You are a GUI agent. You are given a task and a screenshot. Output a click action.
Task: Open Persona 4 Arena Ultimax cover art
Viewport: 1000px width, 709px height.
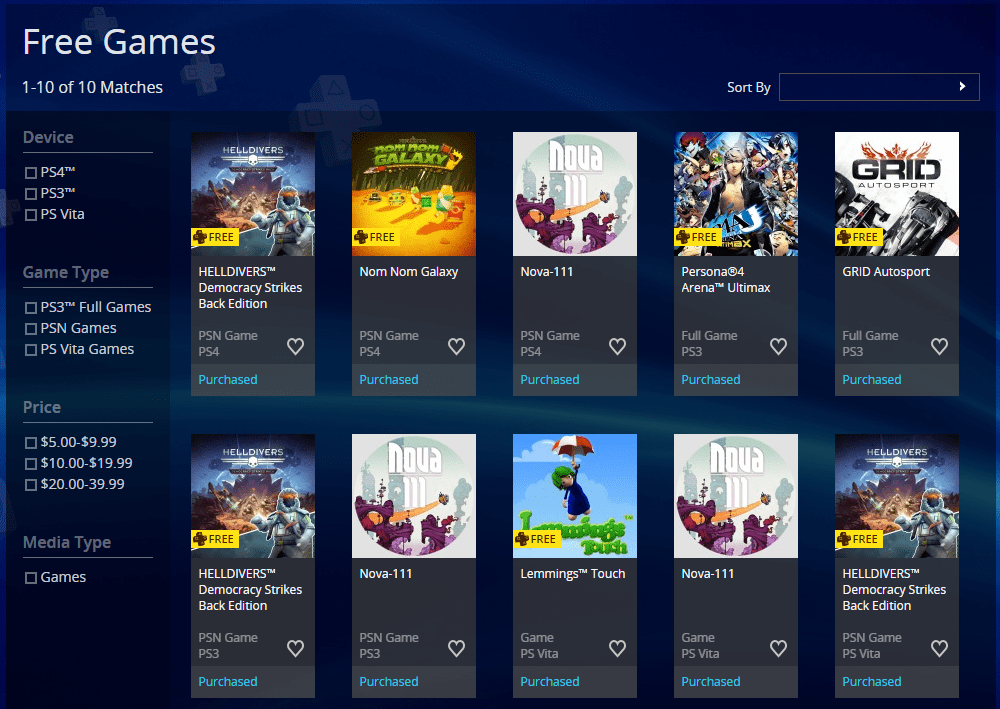coord(736,194)
